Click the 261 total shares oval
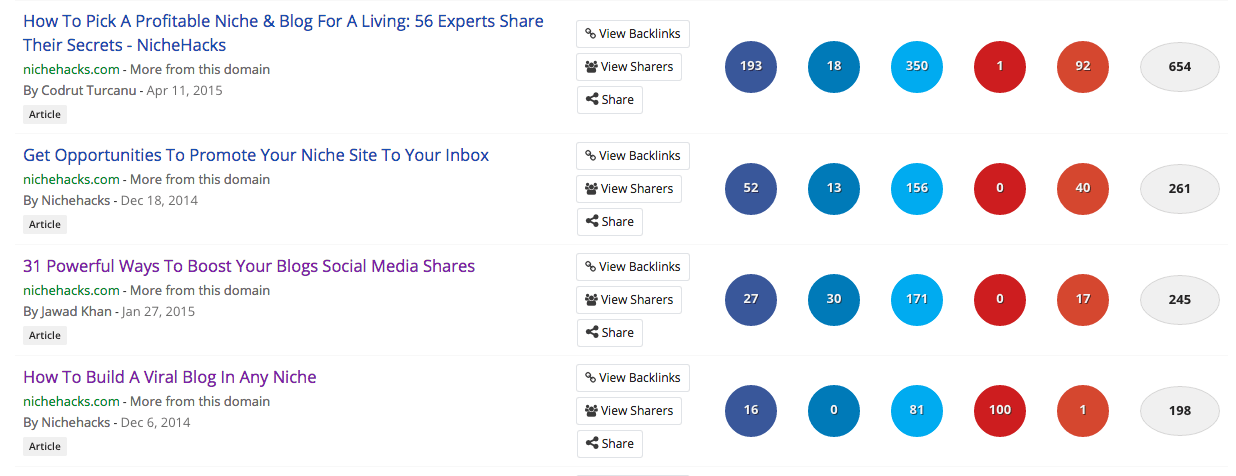The height and width of the screenshot is (476, 1236). [x=1180, y=189]
